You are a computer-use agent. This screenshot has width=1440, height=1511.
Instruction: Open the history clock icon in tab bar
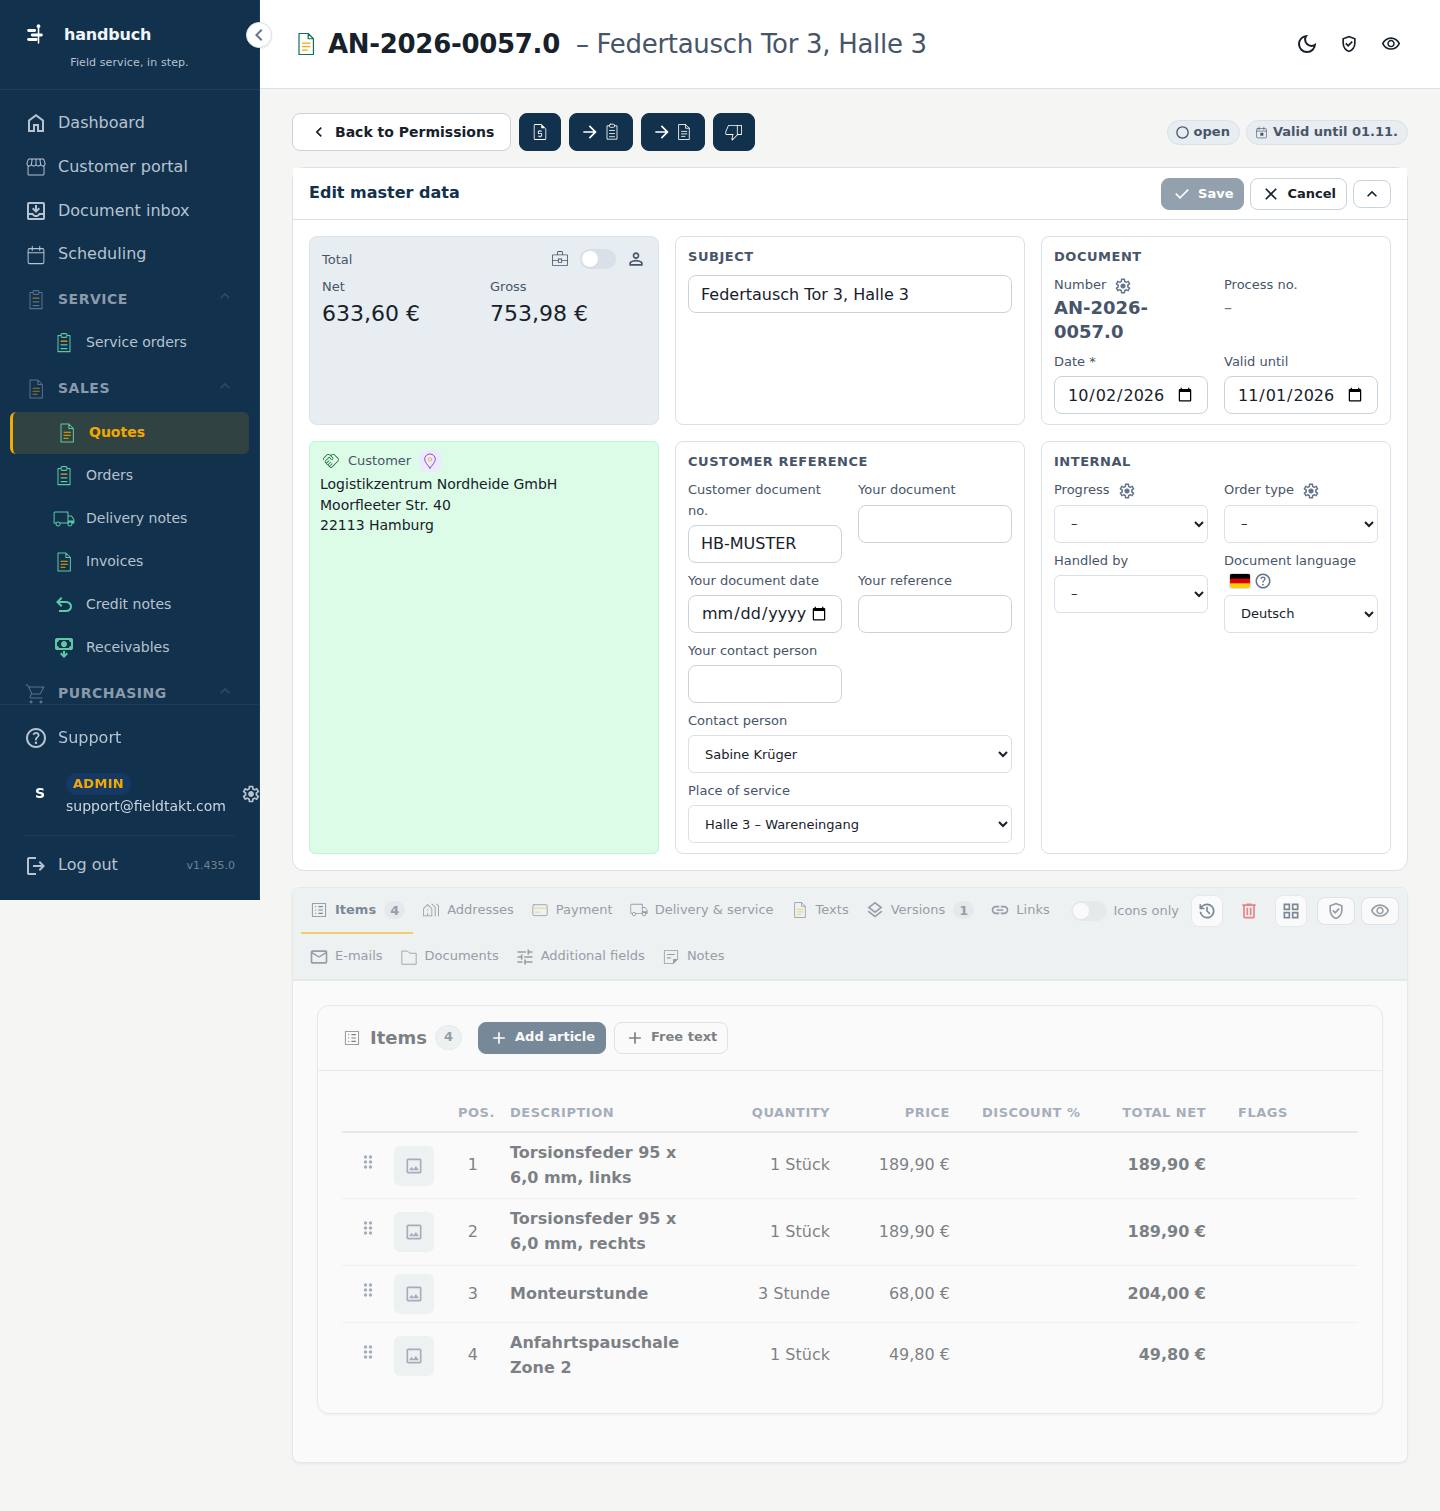coord(1207,911)
